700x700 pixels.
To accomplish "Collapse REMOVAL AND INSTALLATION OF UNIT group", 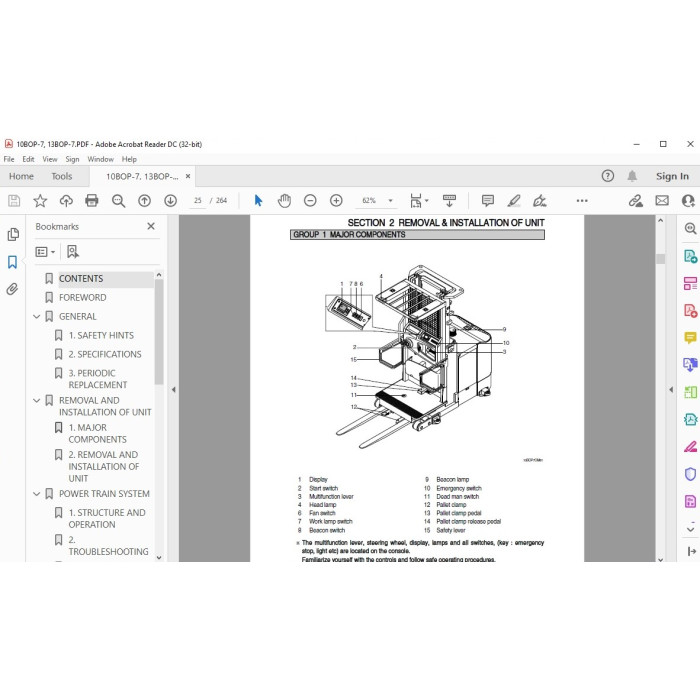I will tap(37, 400).
